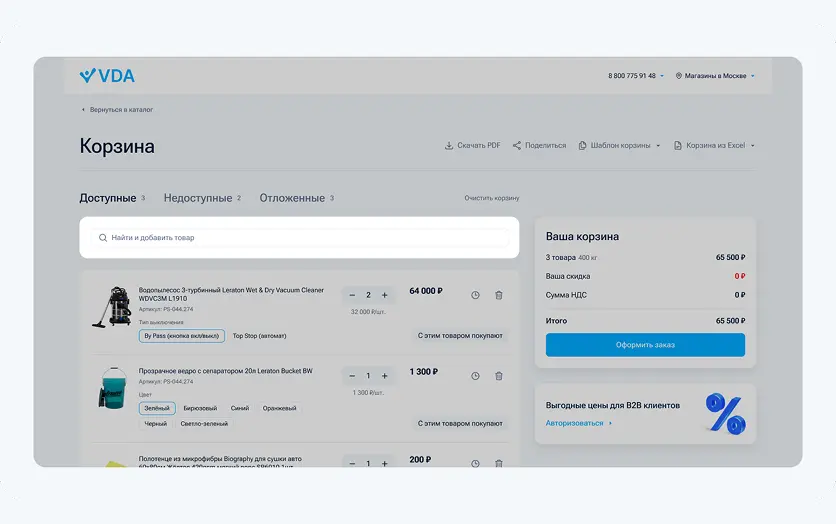Image resolution: width=836 pixels, height=524 pixels.
Task: Open the Leraton Wet & Dry Vacuum Cleaner title
Action: coord(231,294)
